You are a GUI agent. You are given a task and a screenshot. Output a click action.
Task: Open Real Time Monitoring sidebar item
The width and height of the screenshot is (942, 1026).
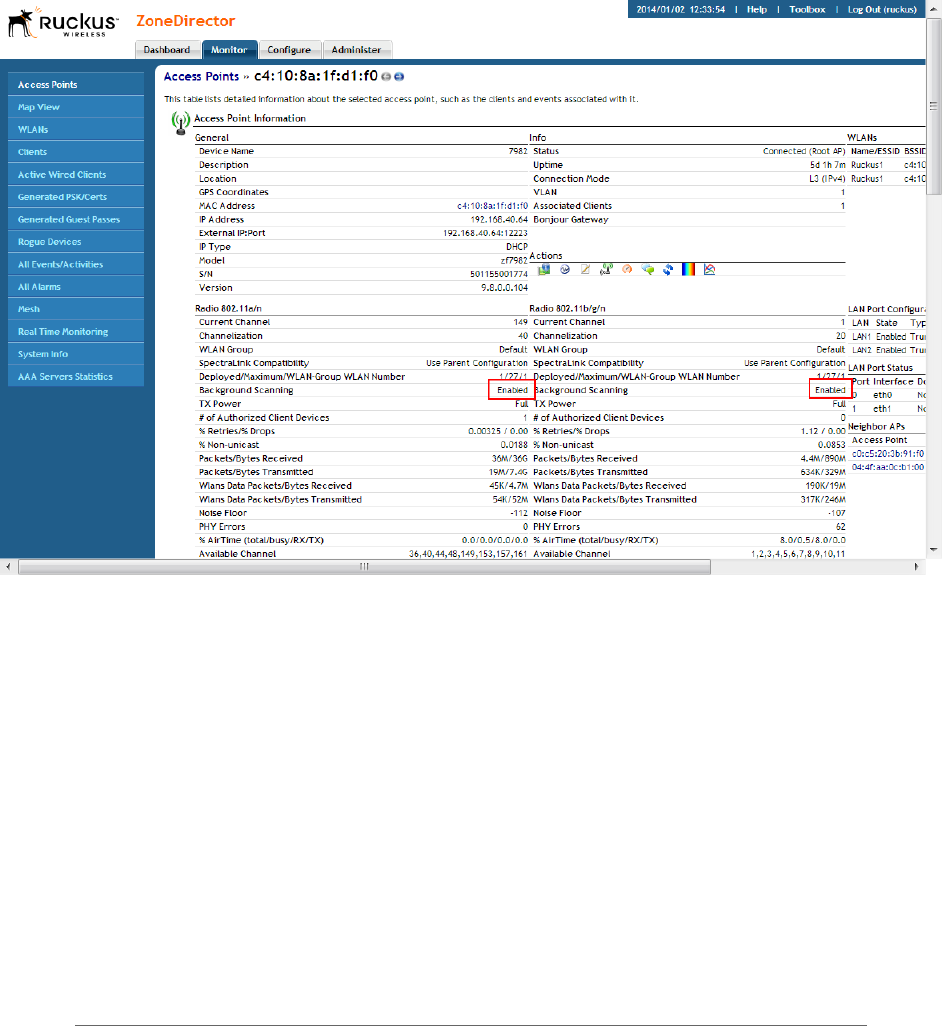(76, 332)
